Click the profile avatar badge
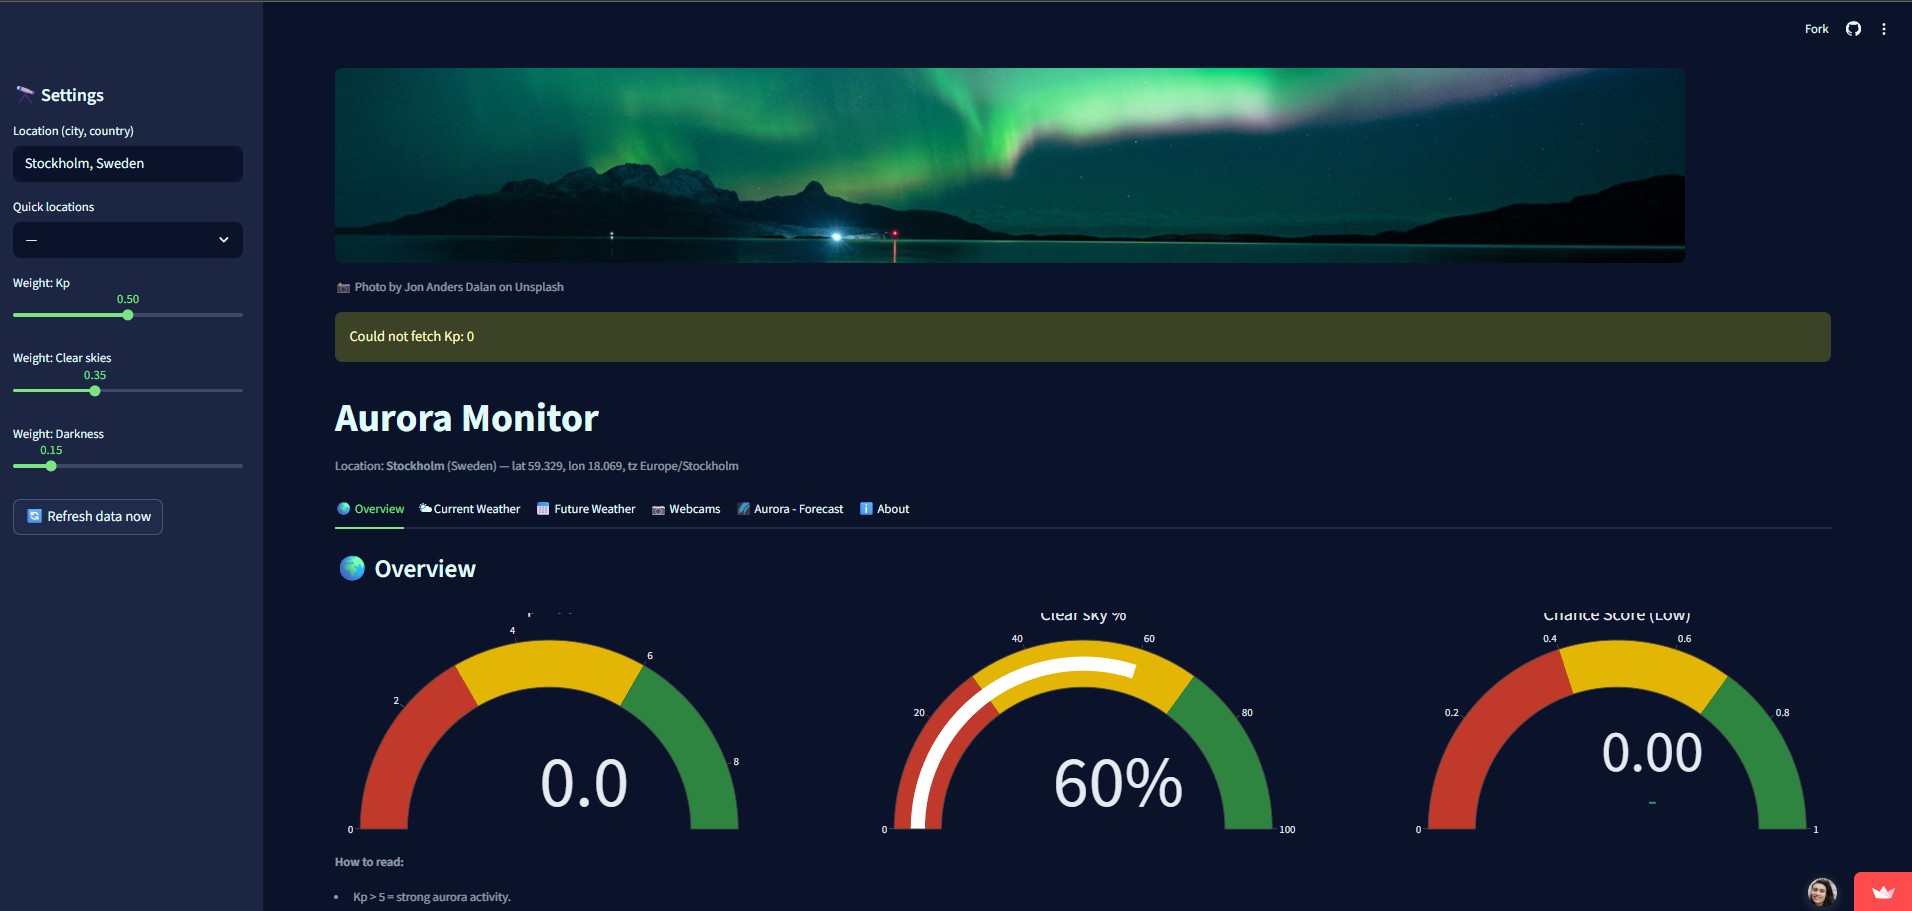Image resolution: width=1912 pixels, height=911 pixels. (x=1822, y=892)
